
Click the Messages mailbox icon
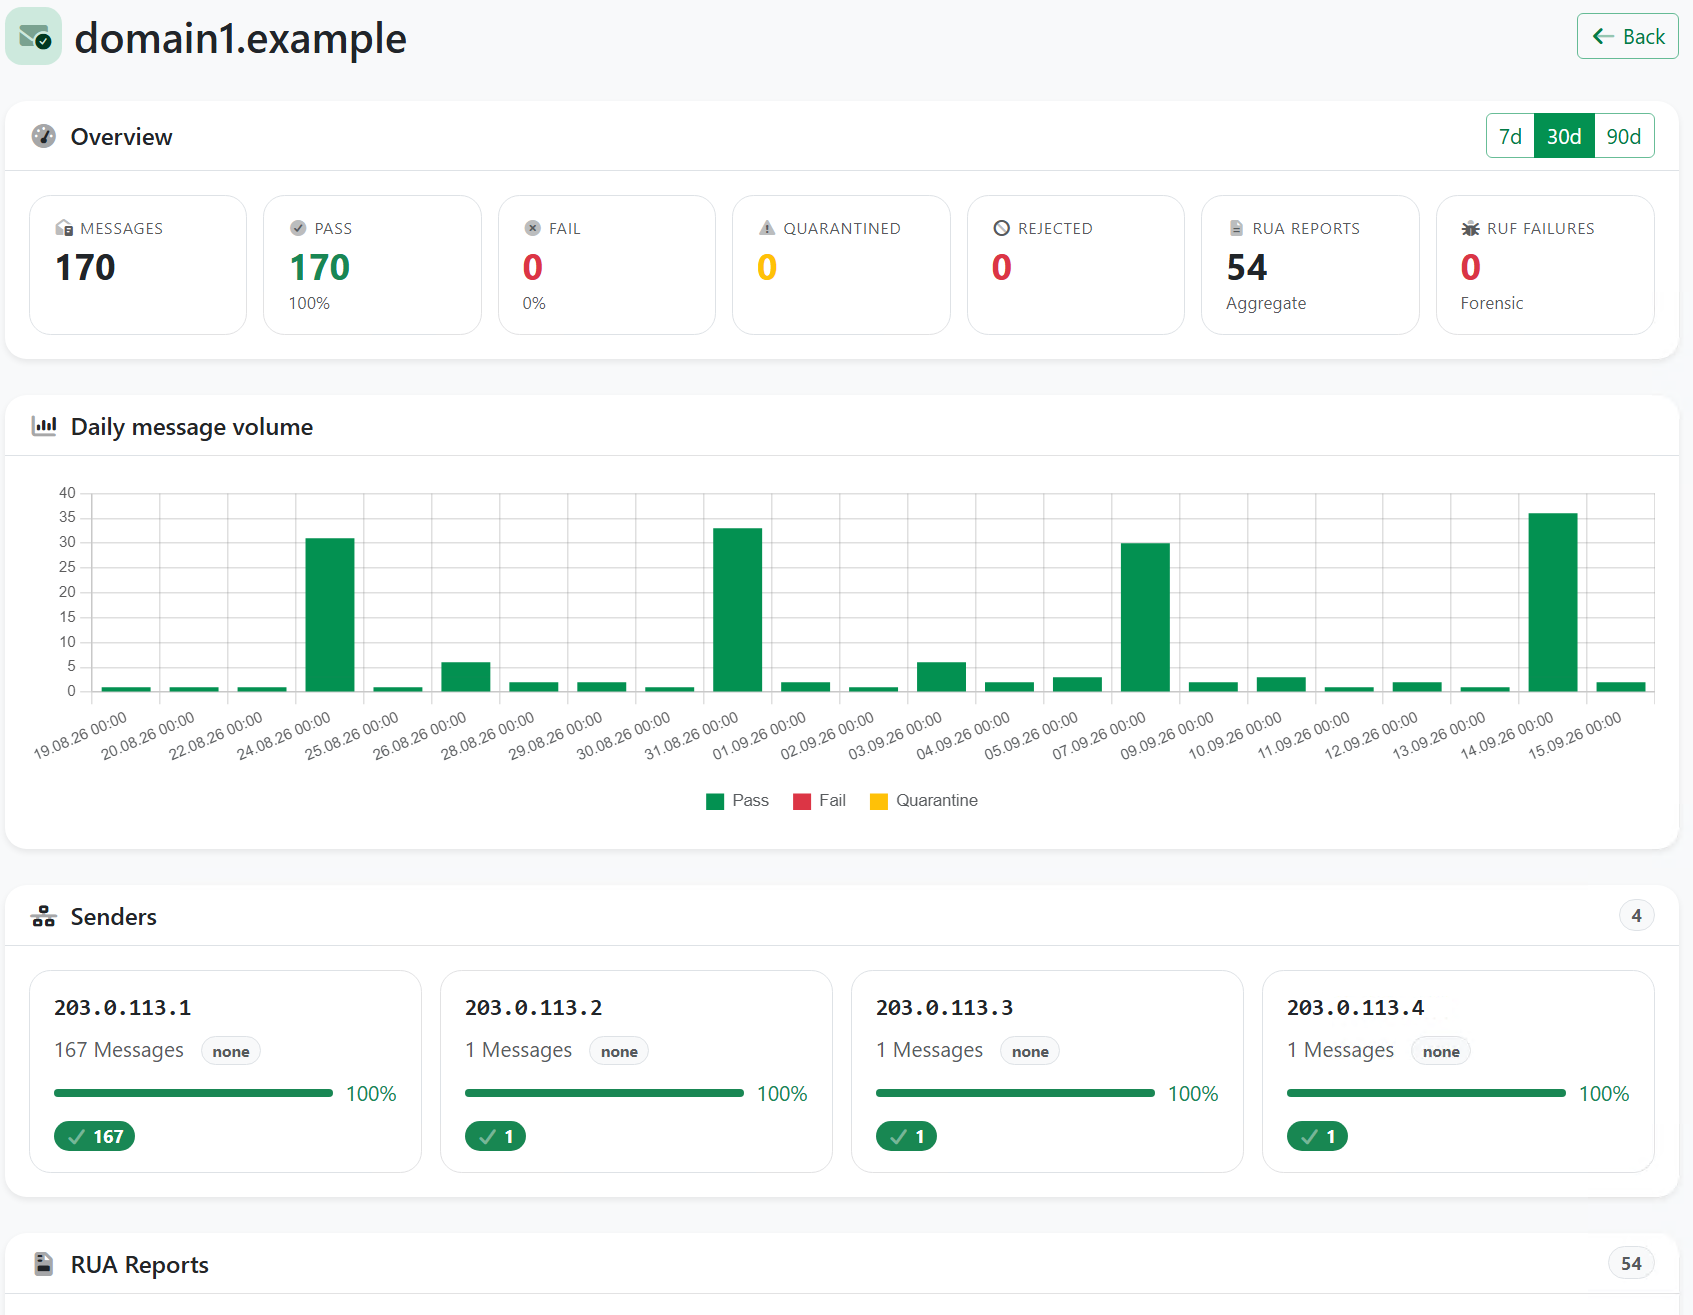point(64,228)
